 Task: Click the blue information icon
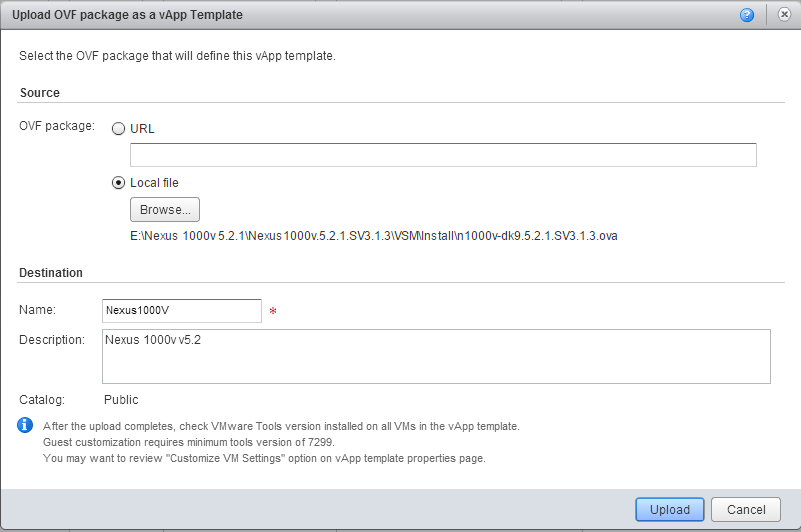pos(26,425)
